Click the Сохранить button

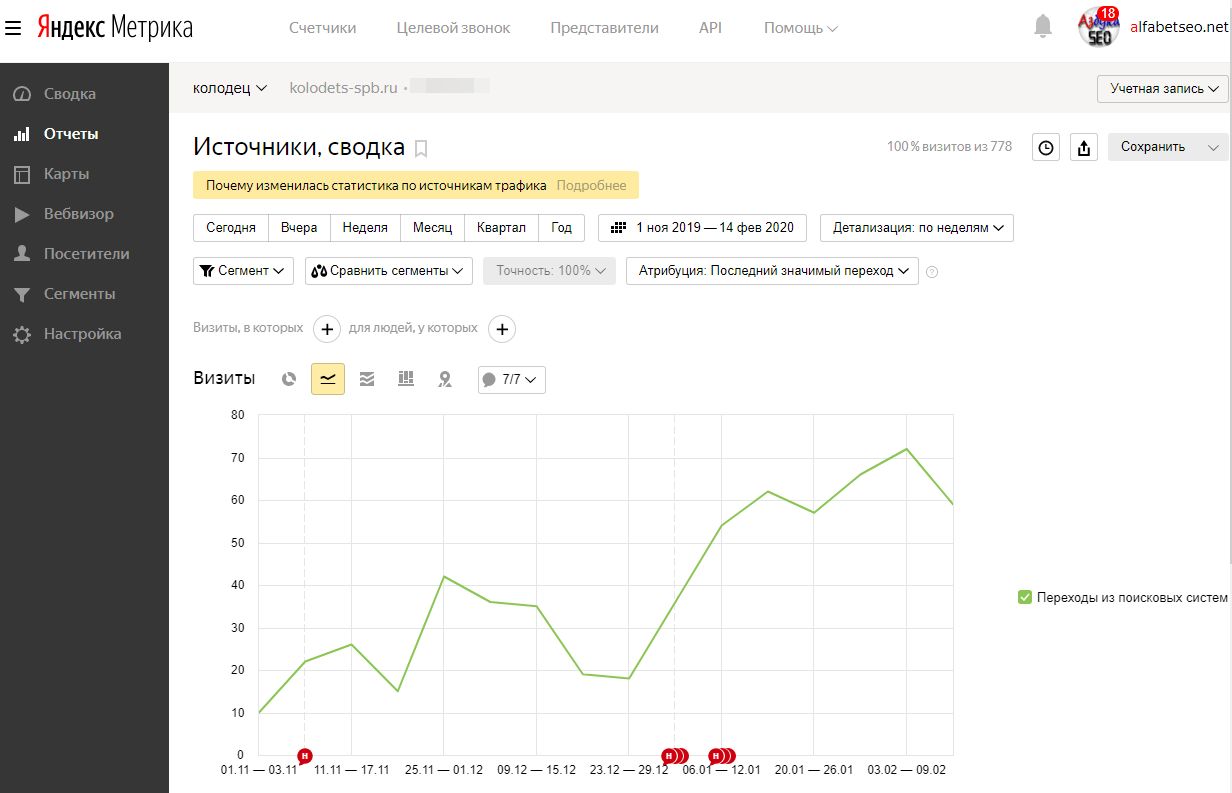tap(1153, 147)
